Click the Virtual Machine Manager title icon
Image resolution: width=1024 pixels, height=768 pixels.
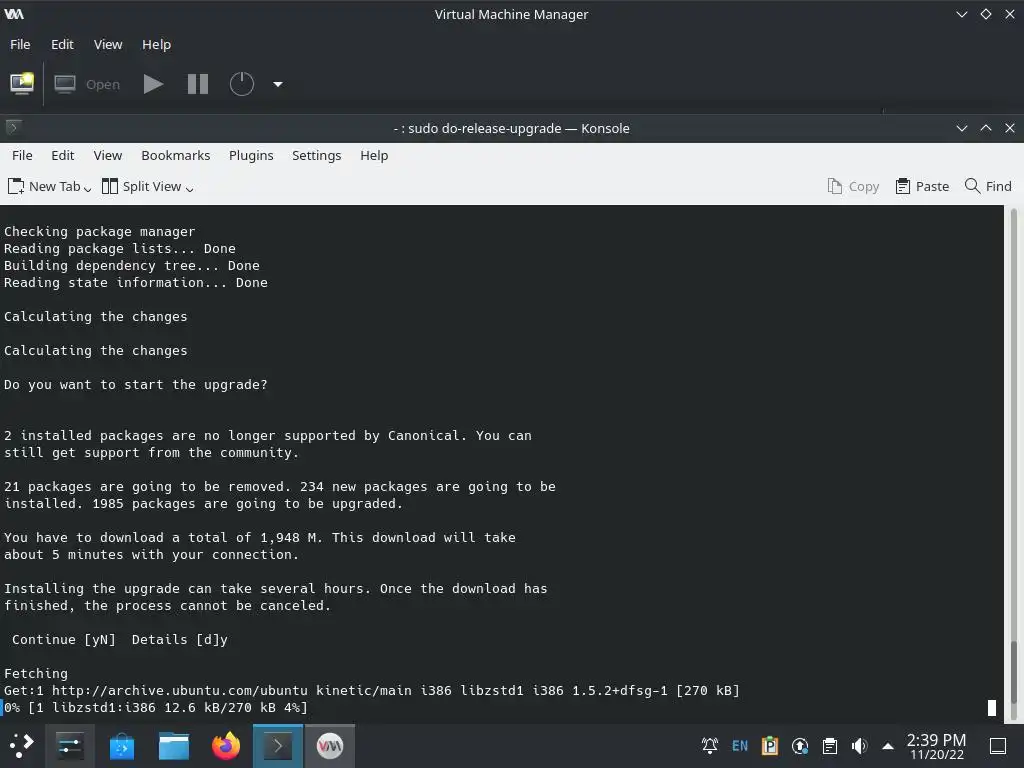(x=14, y=14)
